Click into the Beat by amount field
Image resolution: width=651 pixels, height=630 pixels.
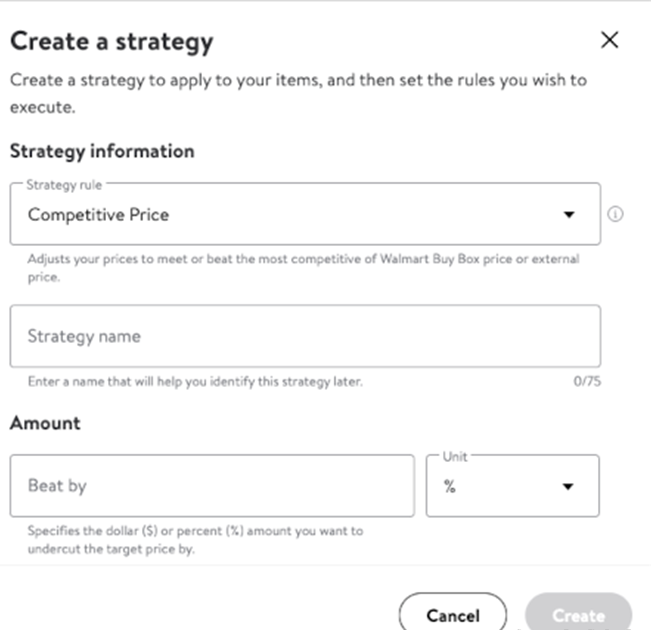pyautogui.click(x=212, y=485)
